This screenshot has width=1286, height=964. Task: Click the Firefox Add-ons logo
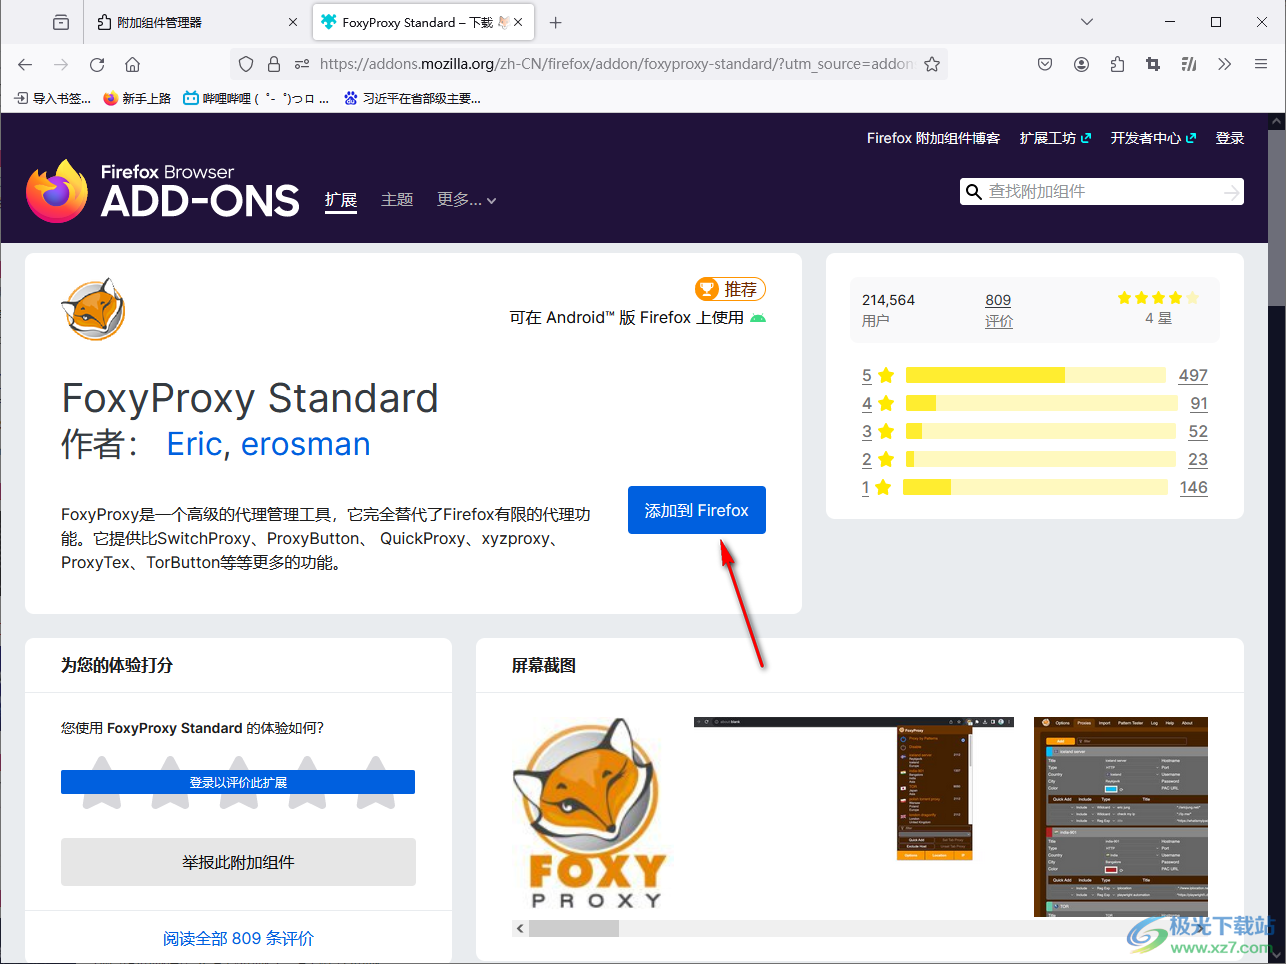162,191
